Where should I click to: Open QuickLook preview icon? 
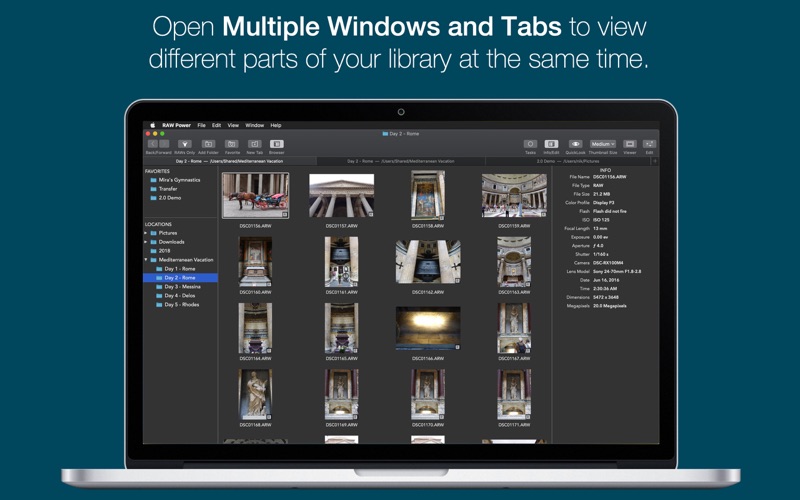coord(575,144)
